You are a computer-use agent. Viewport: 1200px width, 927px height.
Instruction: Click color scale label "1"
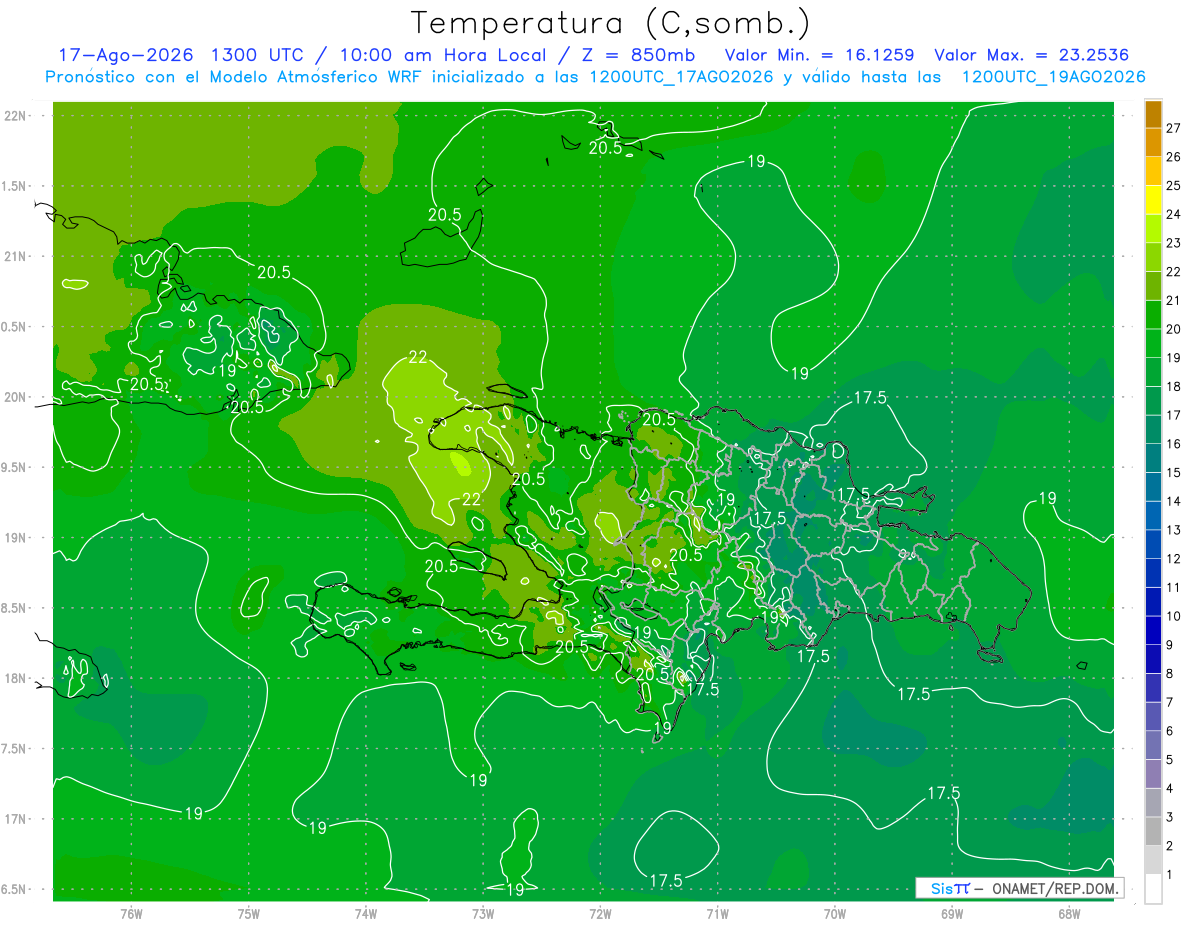pyautogui.click(x=1170, y=875)
